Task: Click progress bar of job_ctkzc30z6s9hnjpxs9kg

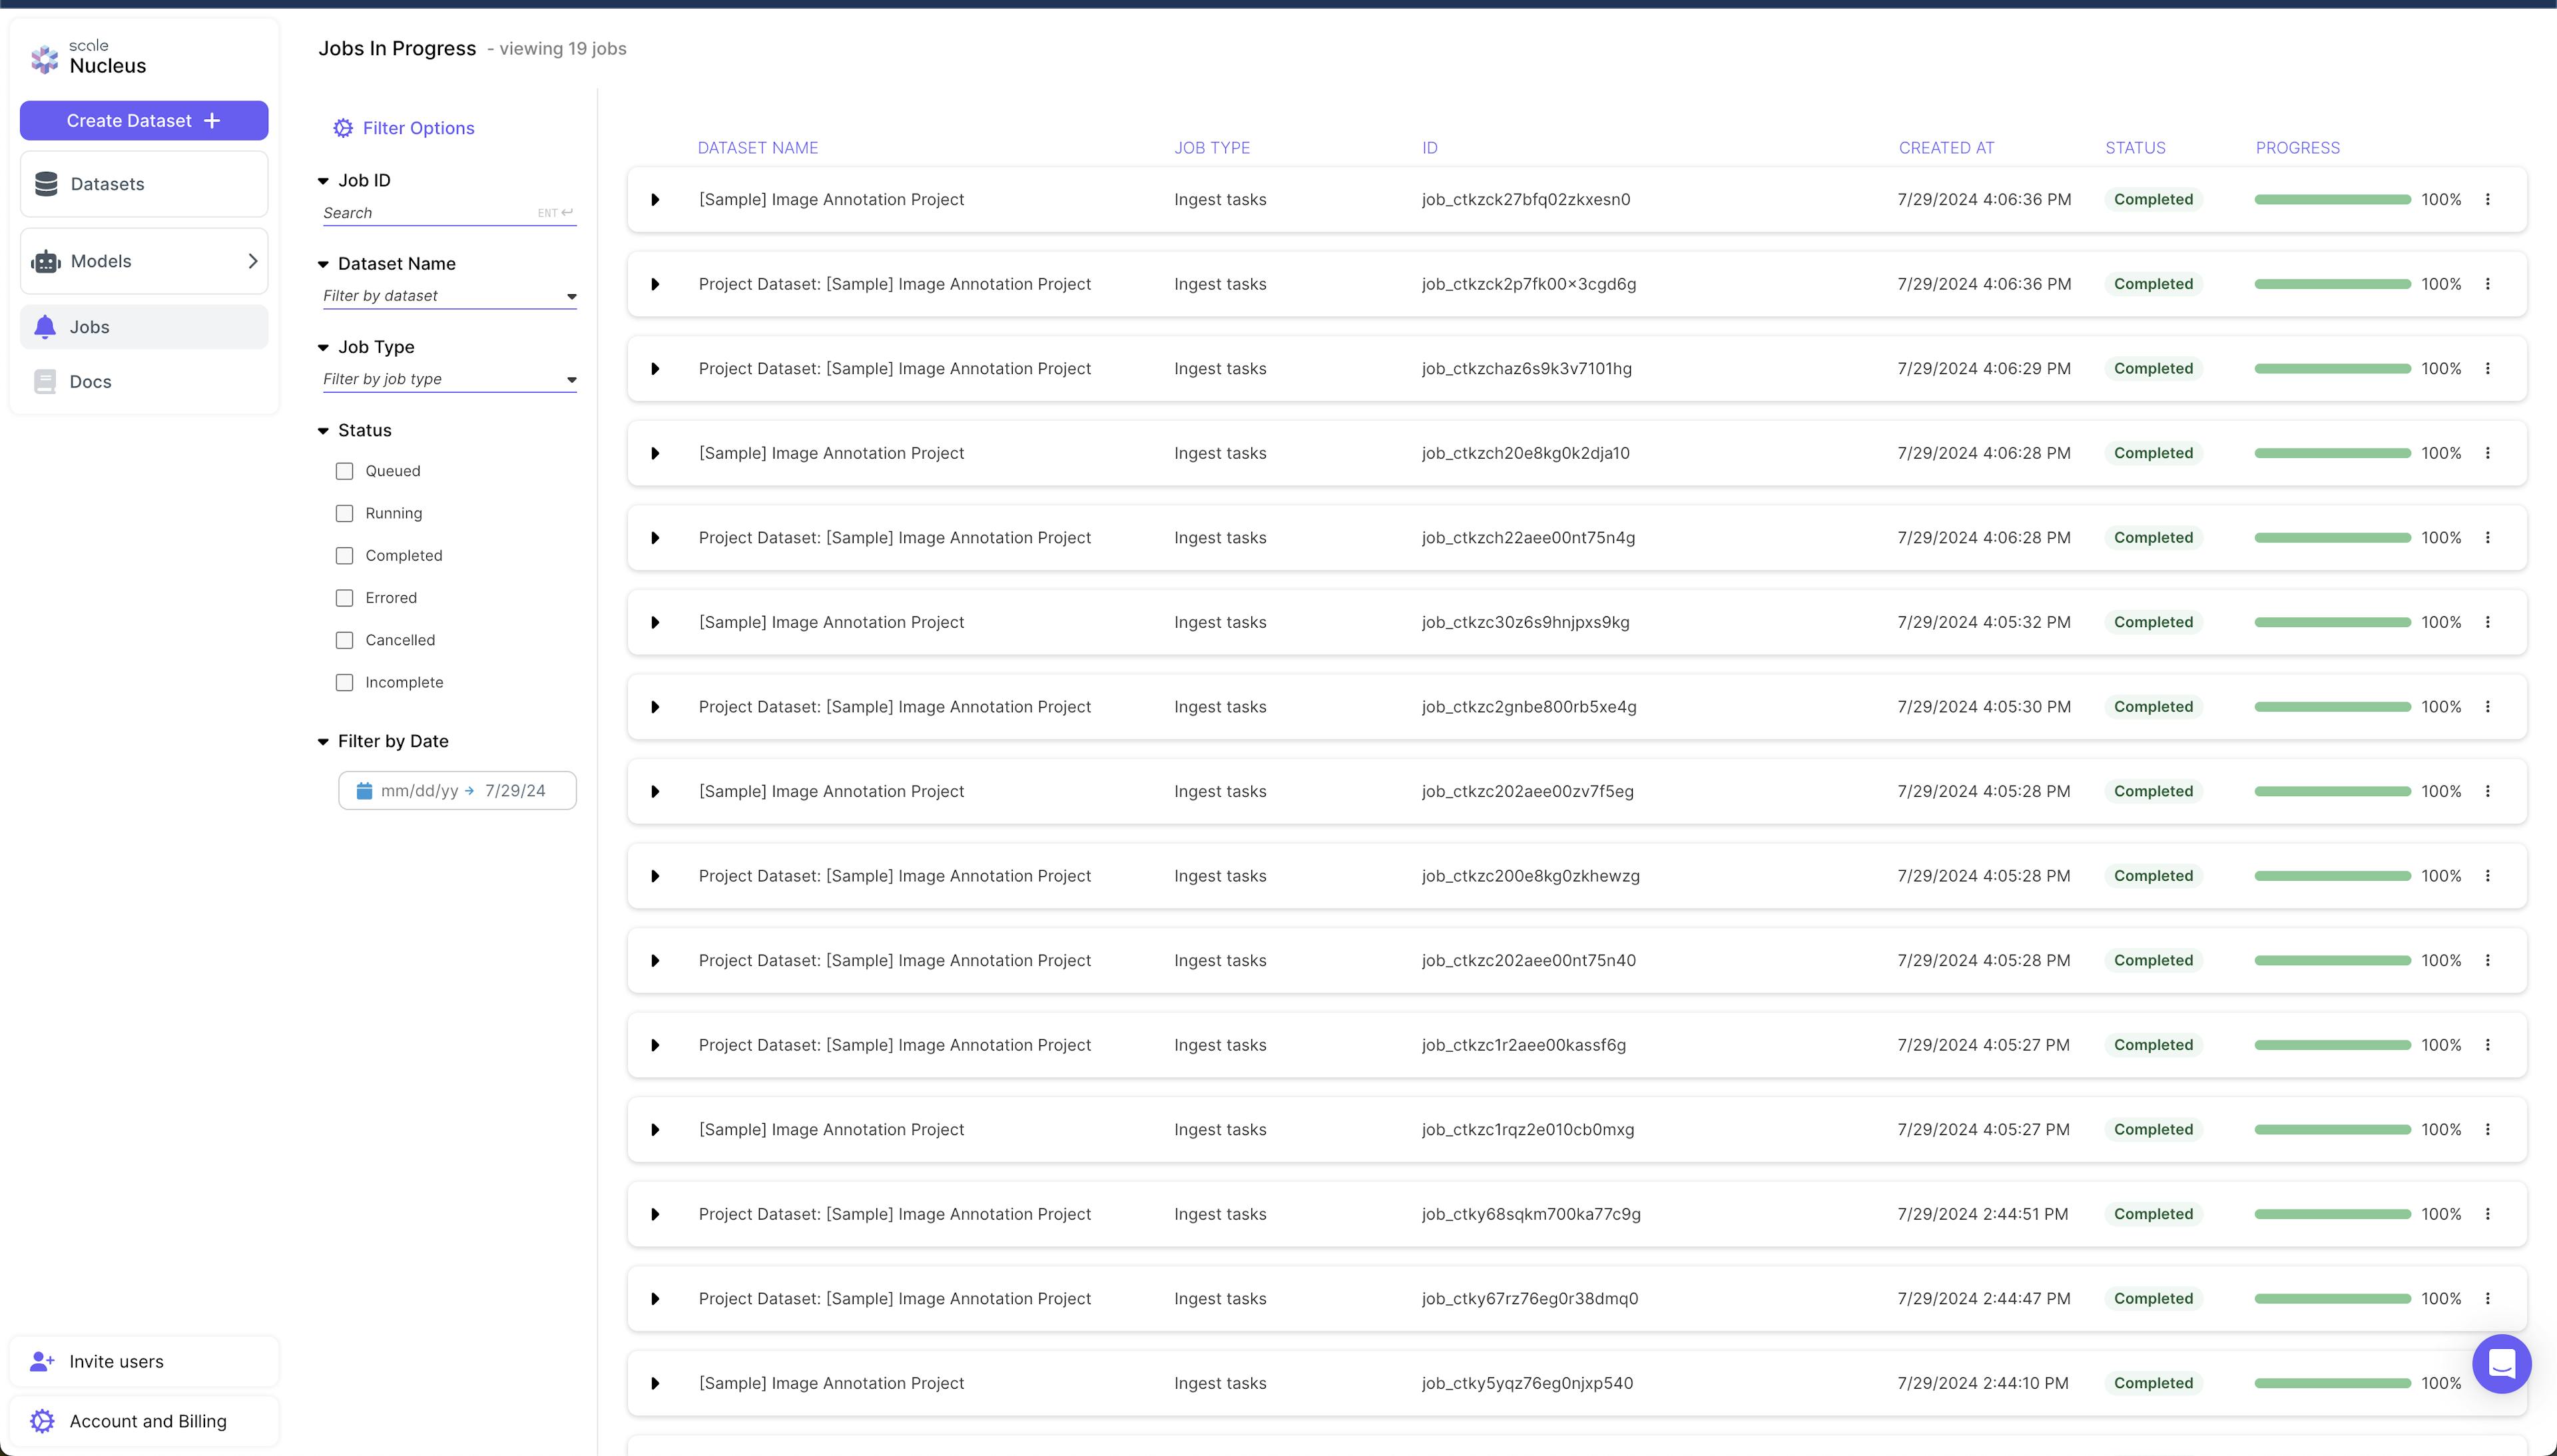Action: click(x=2332, y=622)
